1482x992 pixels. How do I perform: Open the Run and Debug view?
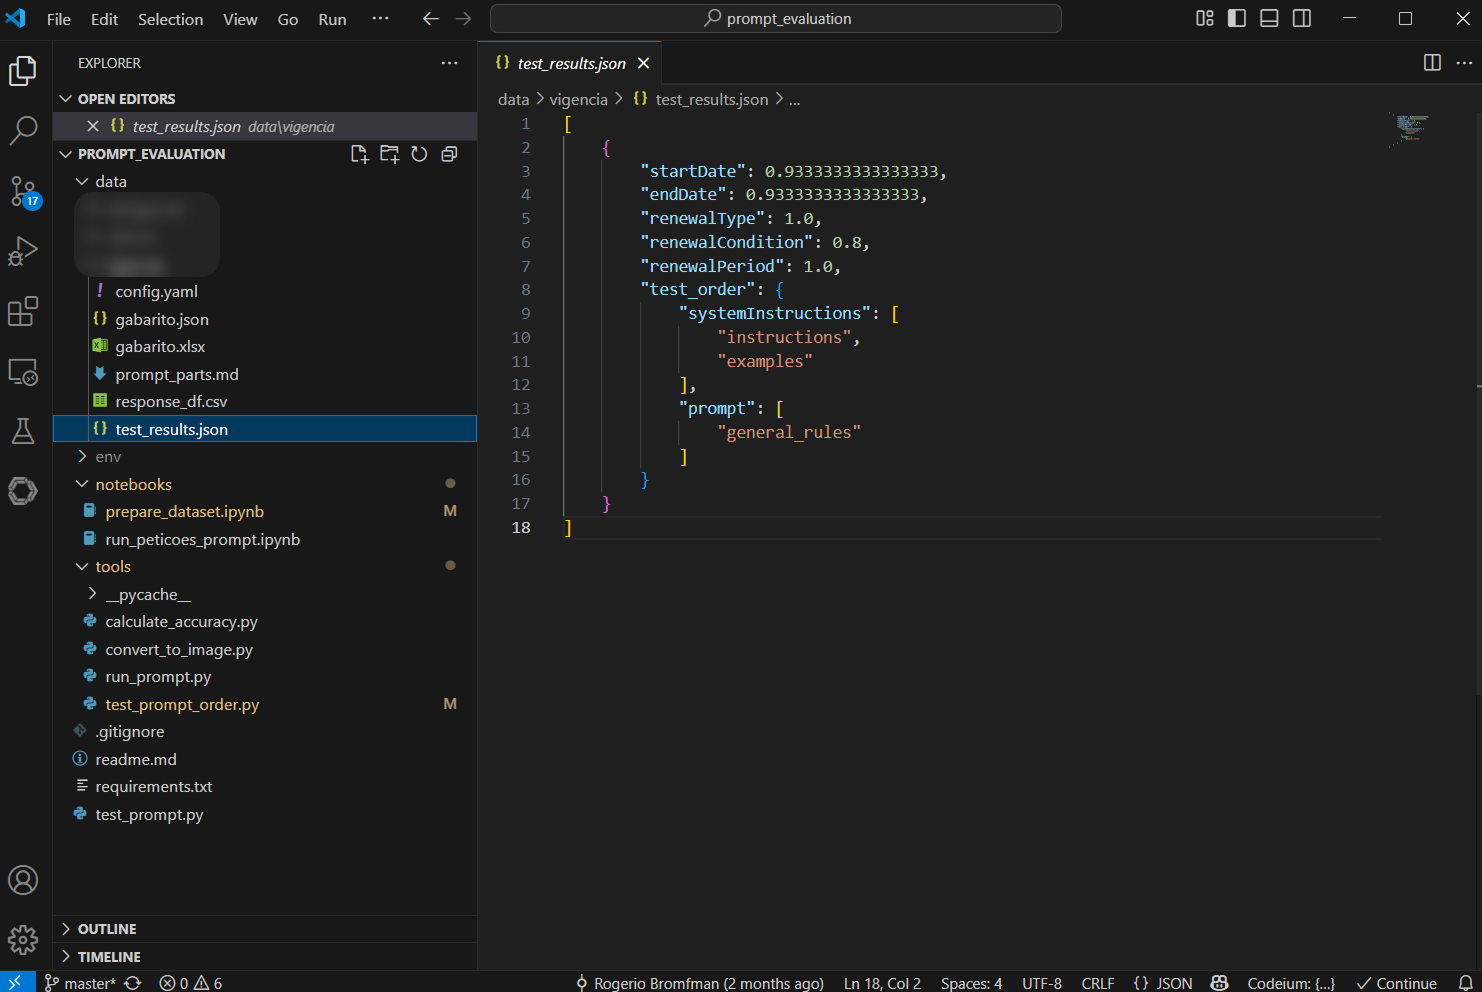23,251
